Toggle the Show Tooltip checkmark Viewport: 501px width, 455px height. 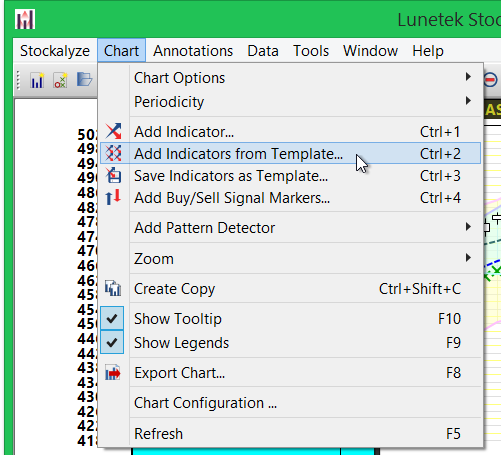tap(112, 318)
